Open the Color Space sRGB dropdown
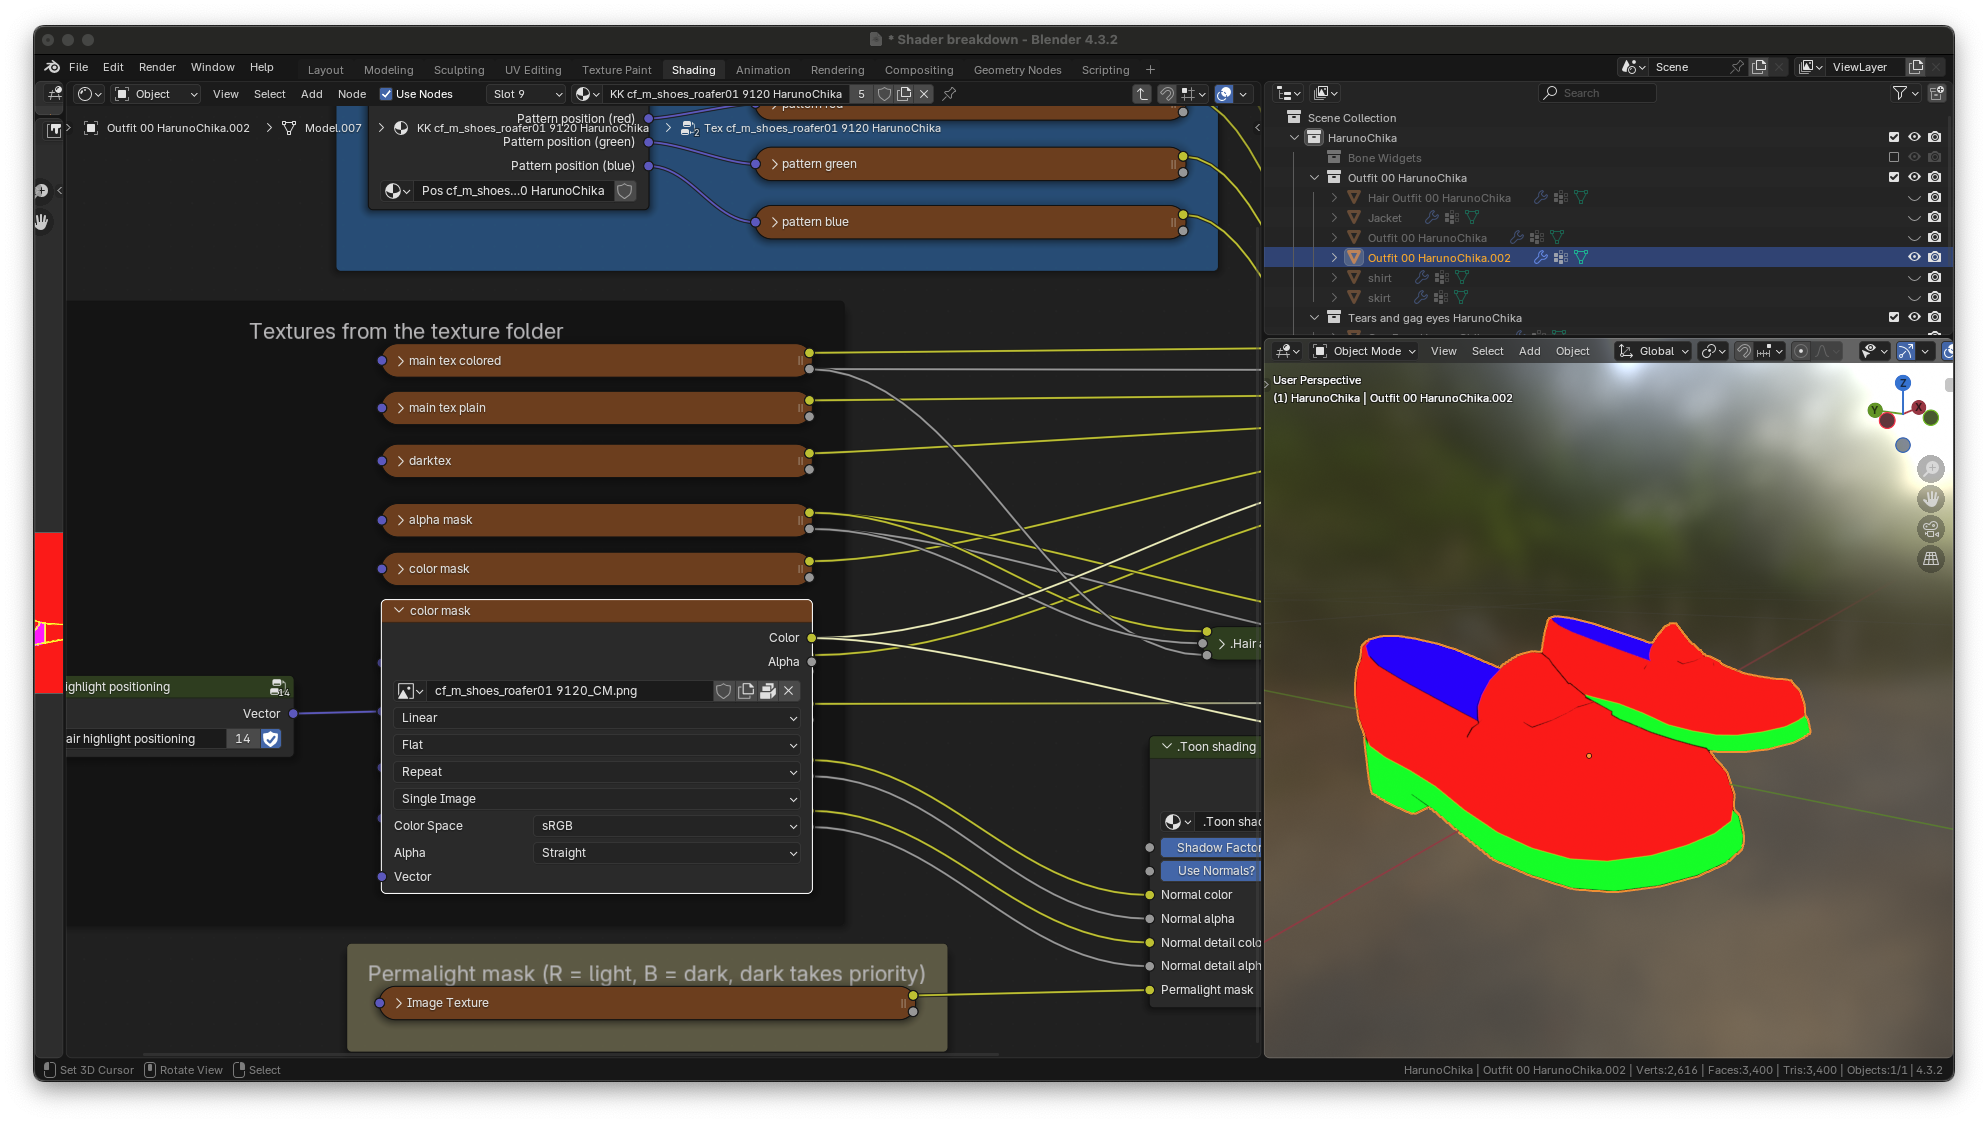This screenshot has width=1988, height=1123. pos(667,826)
